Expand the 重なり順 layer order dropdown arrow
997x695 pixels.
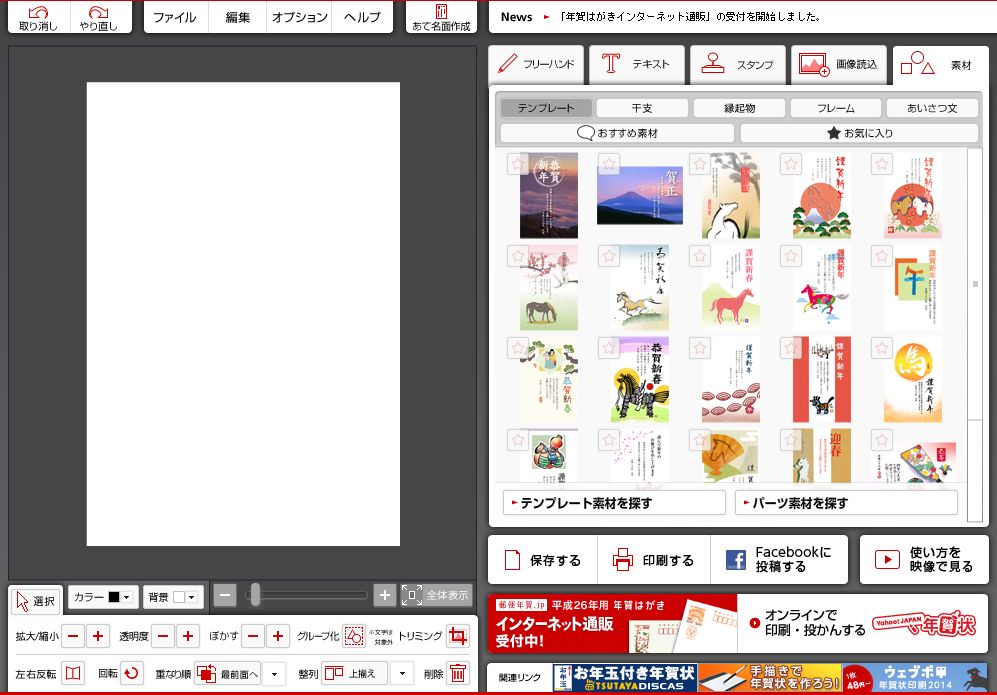(274, 673)
